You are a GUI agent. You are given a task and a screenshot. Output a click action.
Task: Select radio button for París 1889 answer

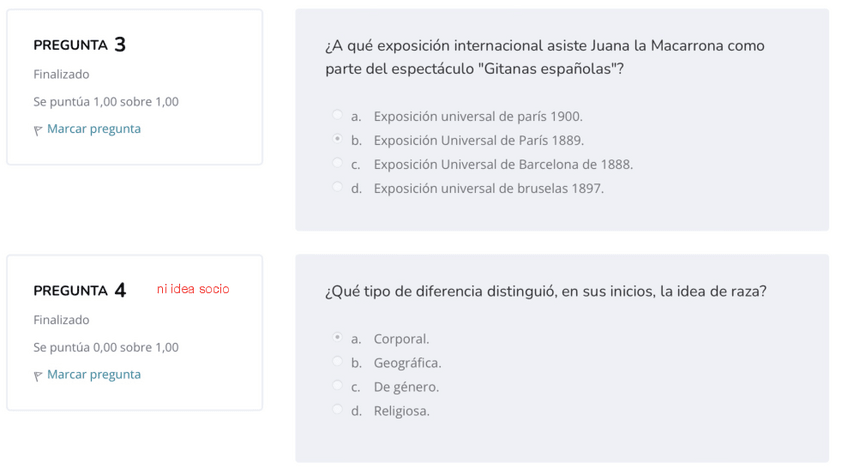[x=338, y=140]
